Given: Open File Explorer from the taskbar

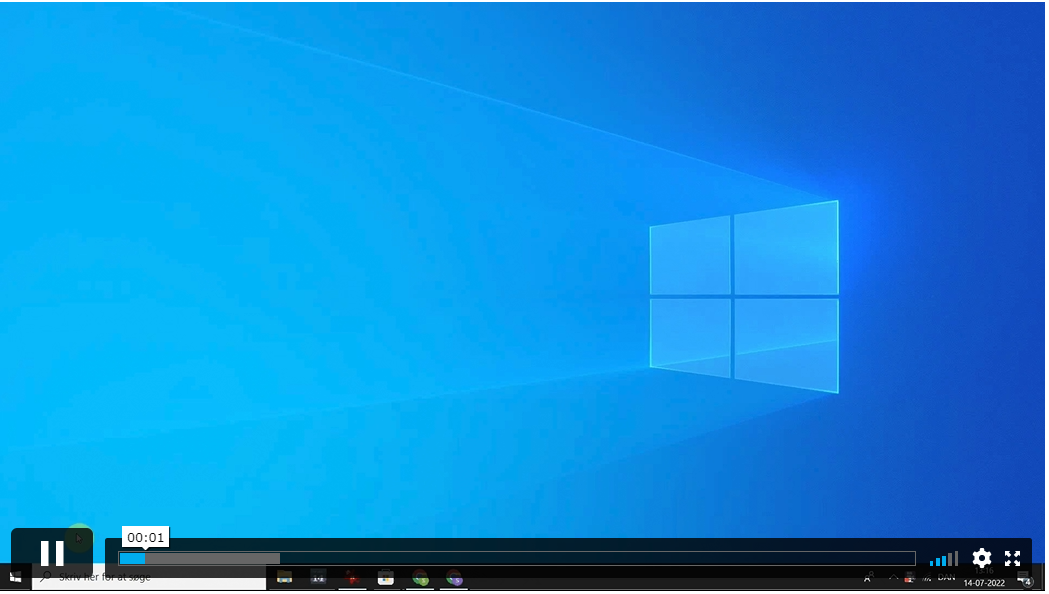Looking at the screenshot, I should [x=284, y=577].
